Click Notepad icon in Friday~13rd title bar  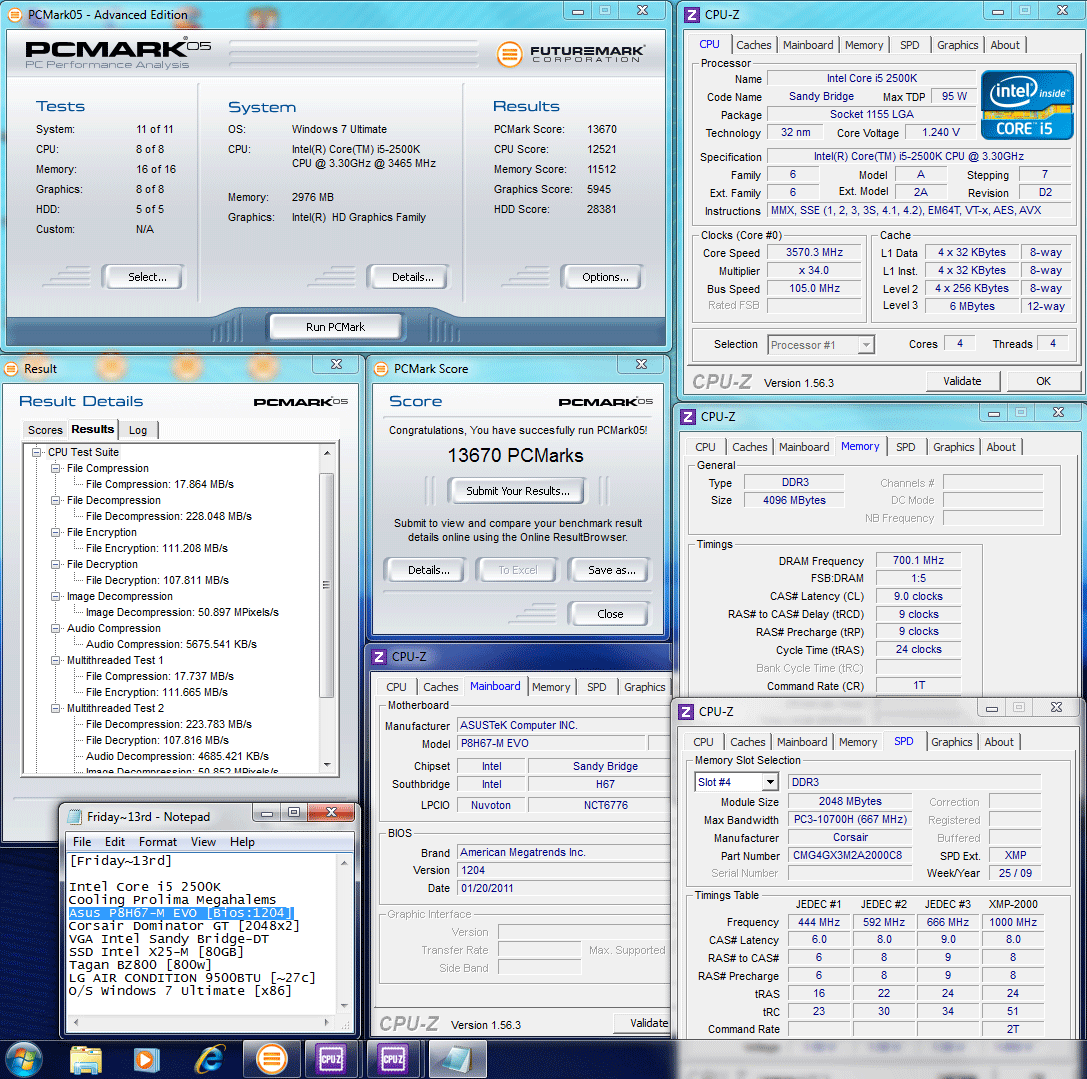click(74, 817)
